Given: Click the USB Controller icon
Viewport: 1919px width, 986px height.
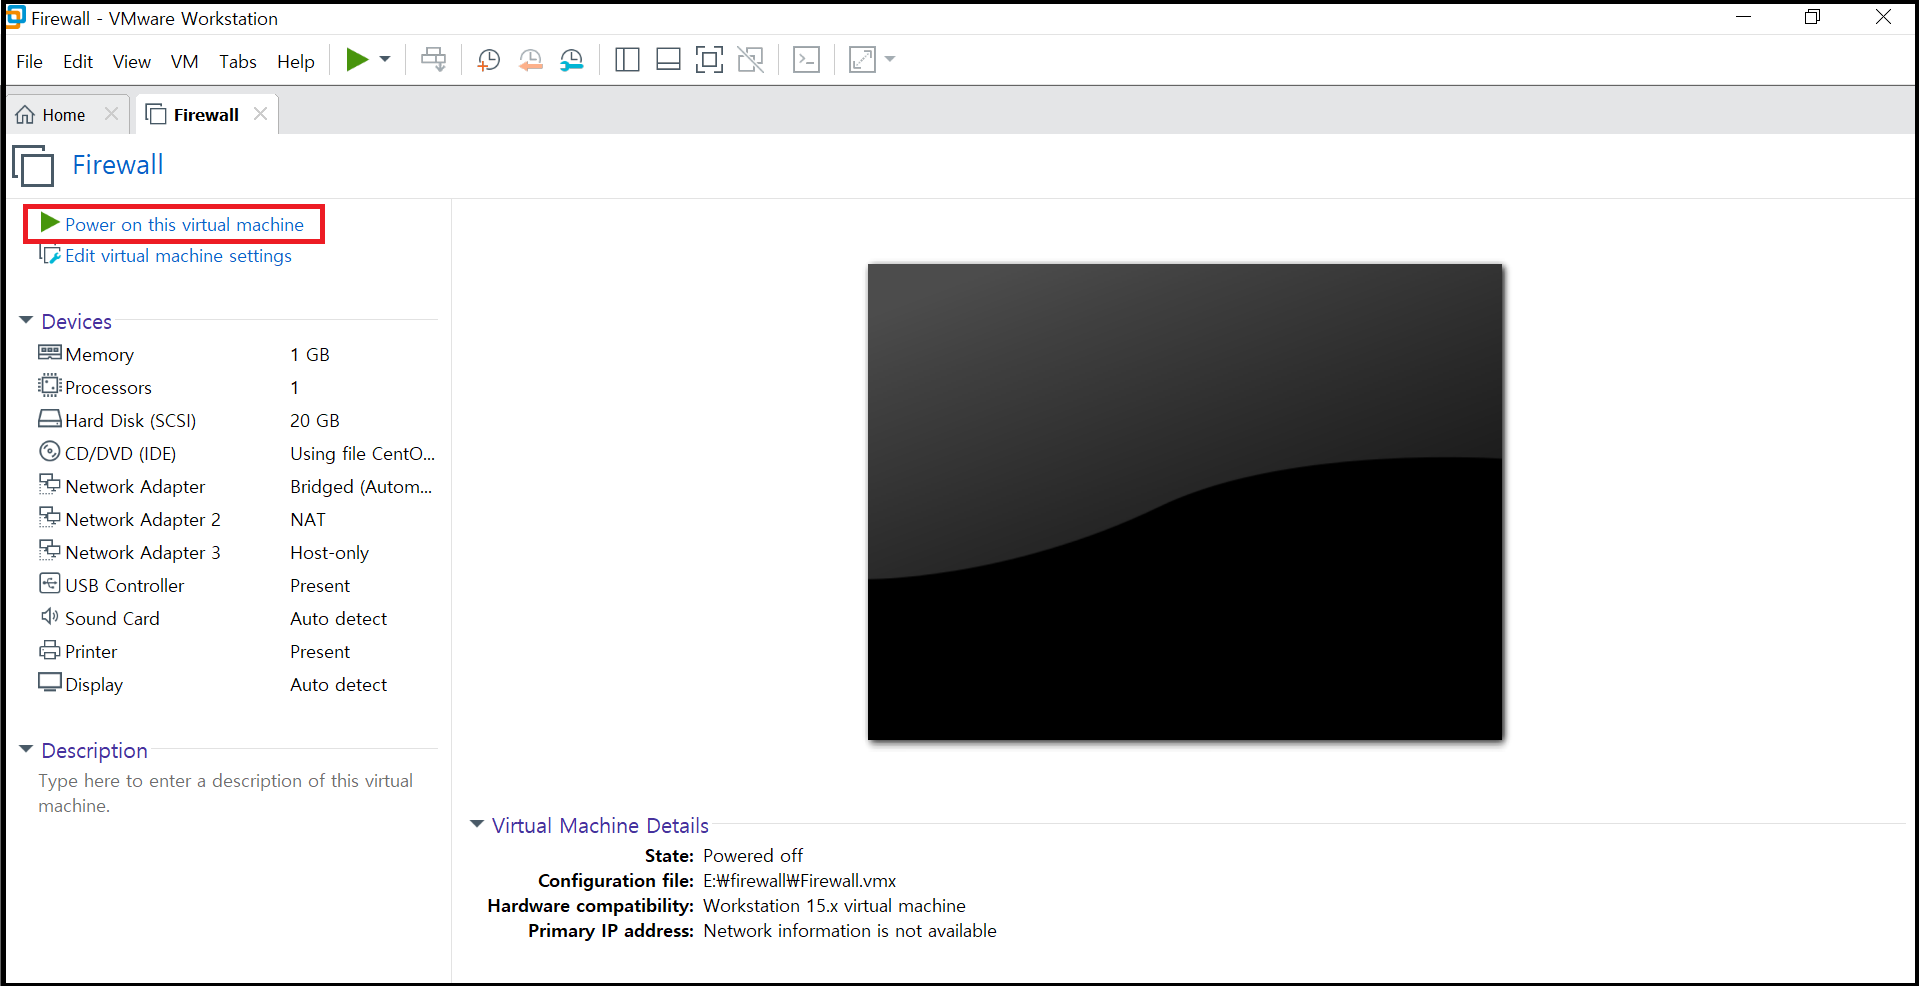Looking at the screenshot, I should click(50, 584).
